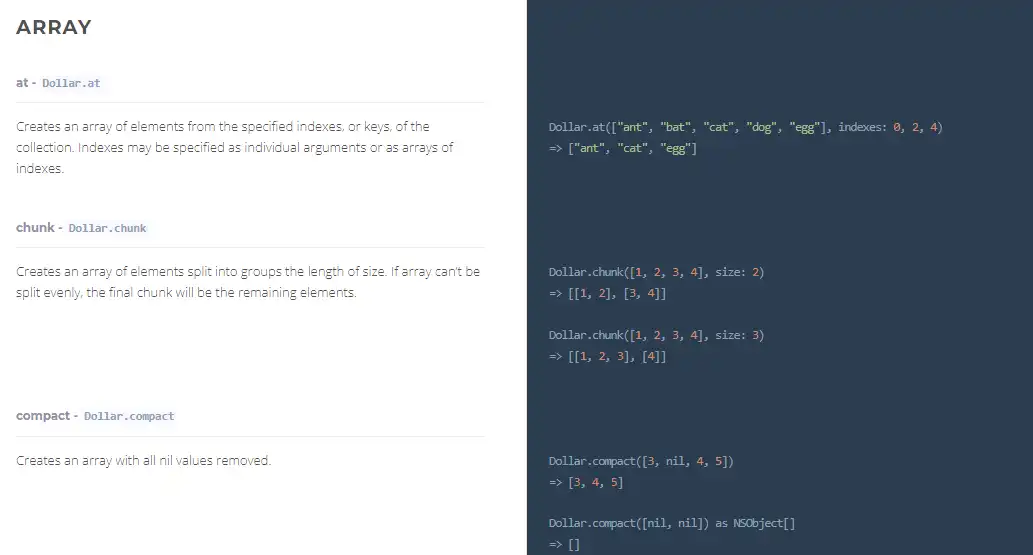Click the Dollar.chunk inline code label
Screen dimensions: 1033x555
point(107,228)
